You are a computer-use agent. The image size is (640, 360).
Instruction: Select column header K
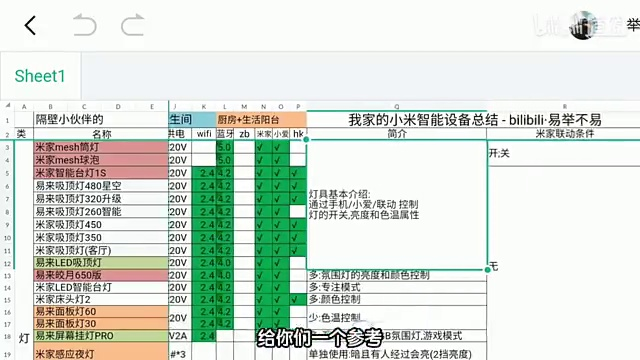click(x=203, y=107)
